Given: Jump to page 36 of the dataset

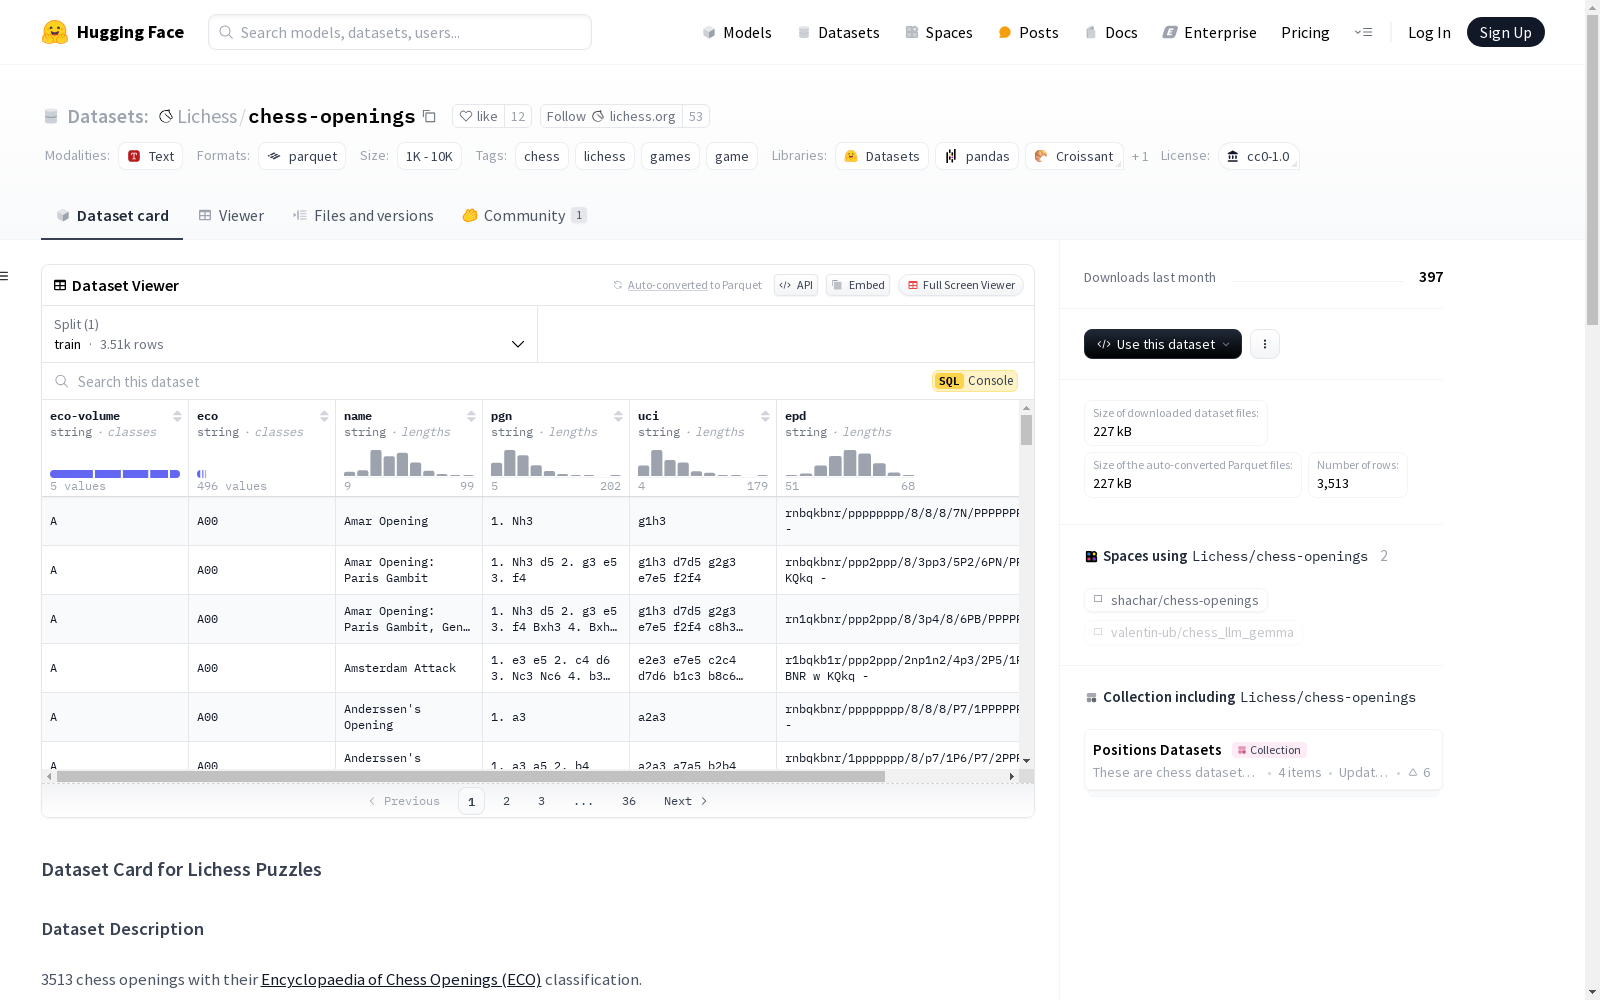Looking at the screenshot, I should click(x=629, y=801).
